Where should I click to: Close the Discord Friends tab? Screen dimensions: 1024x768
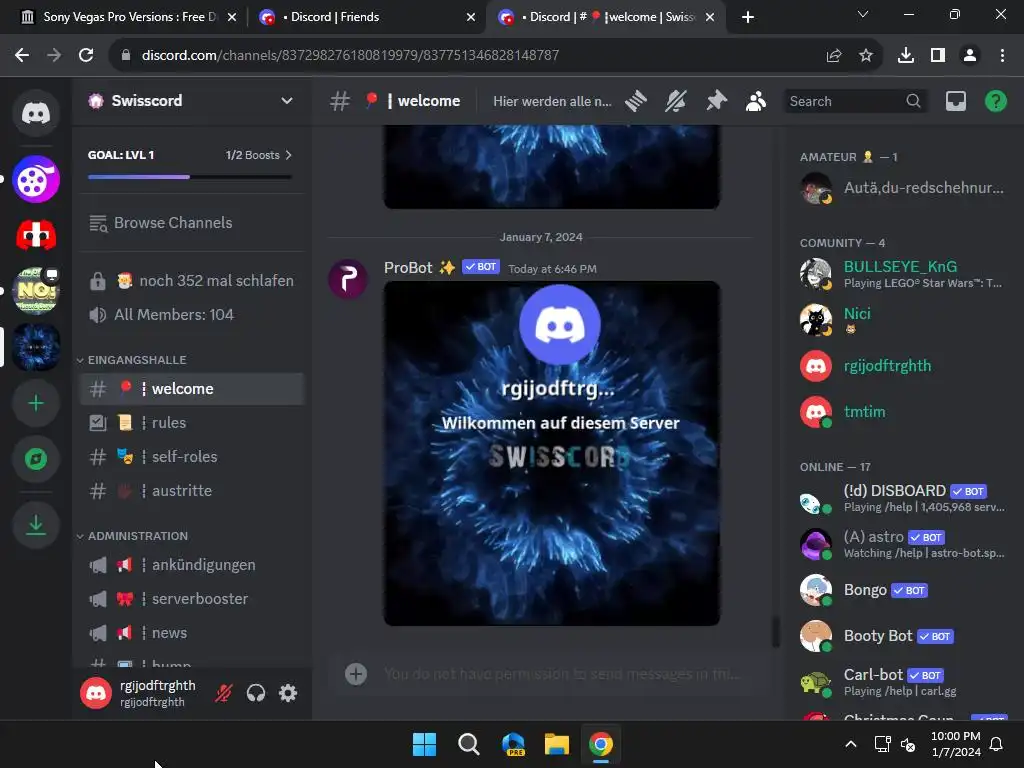click(x=471, y=17)
